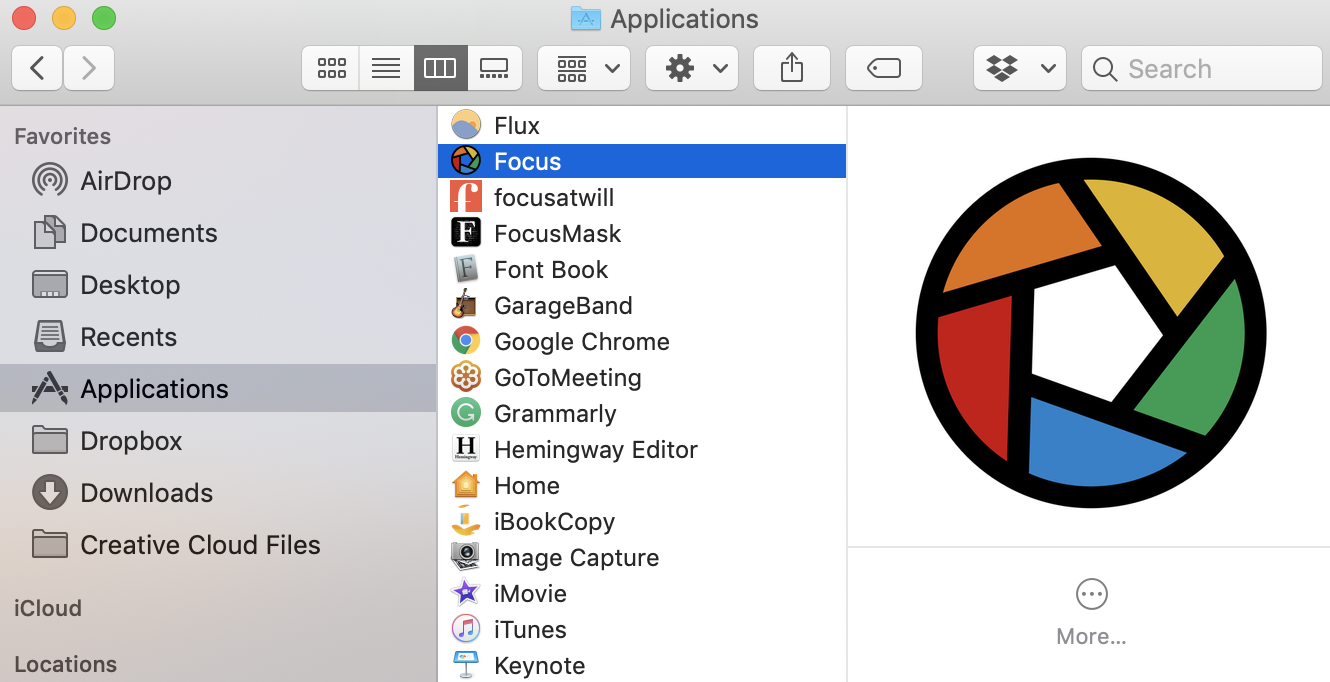This screenshot has width=1330, height=682.
Task: Open Downloads in the sidebar
Action: [218, 493]
